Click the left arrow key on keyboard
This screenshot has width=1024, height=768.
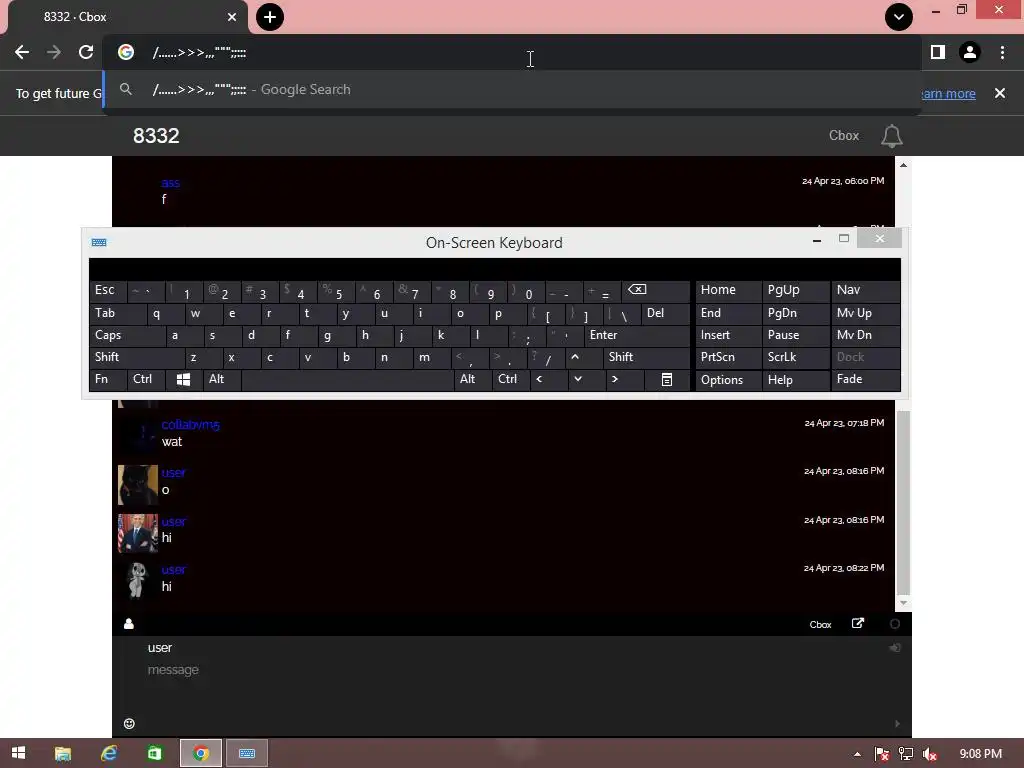tap(539, 379)
